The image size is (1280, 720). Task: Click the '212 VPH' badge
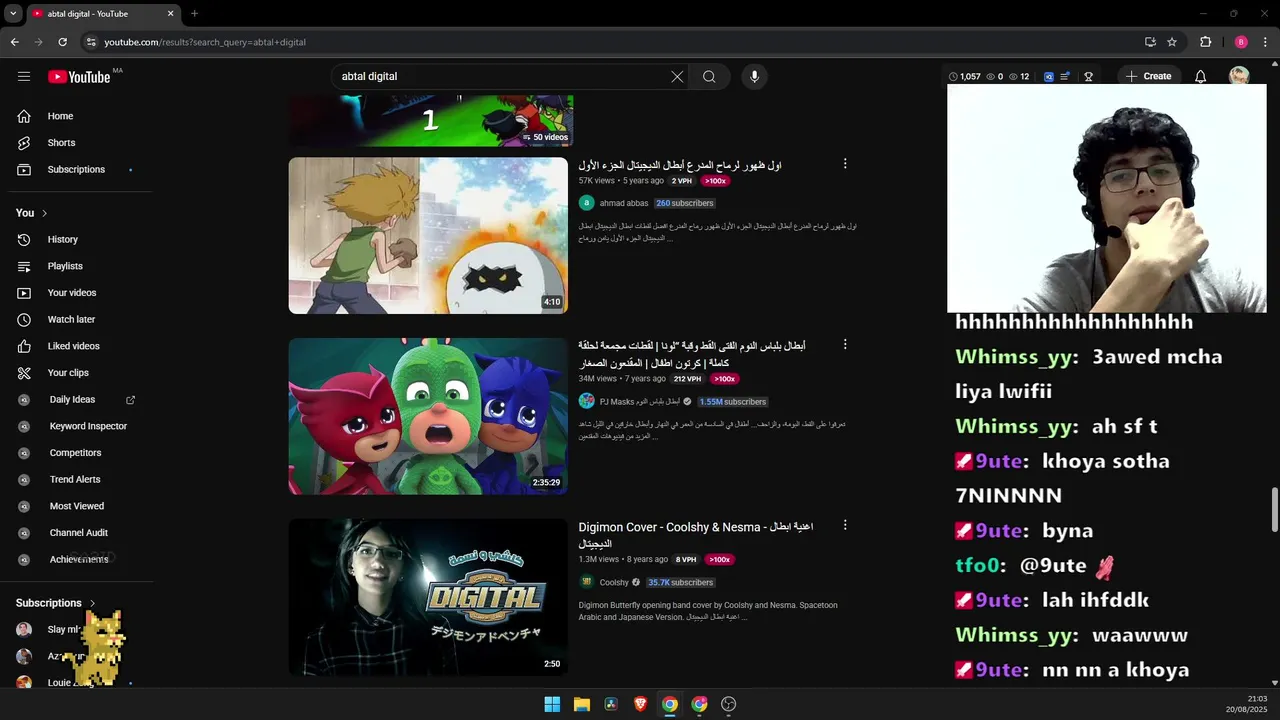pyautogui.click(x=687, y=379)
